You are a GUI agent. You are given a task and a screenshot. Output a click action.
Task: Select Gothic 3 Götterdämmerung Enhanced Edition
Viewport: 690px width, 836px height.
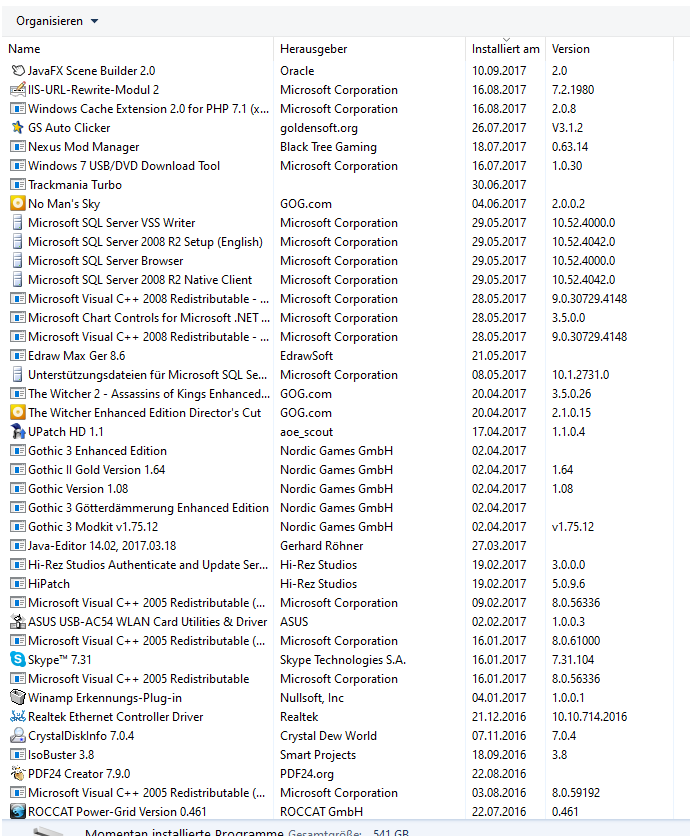click(148, 508)
